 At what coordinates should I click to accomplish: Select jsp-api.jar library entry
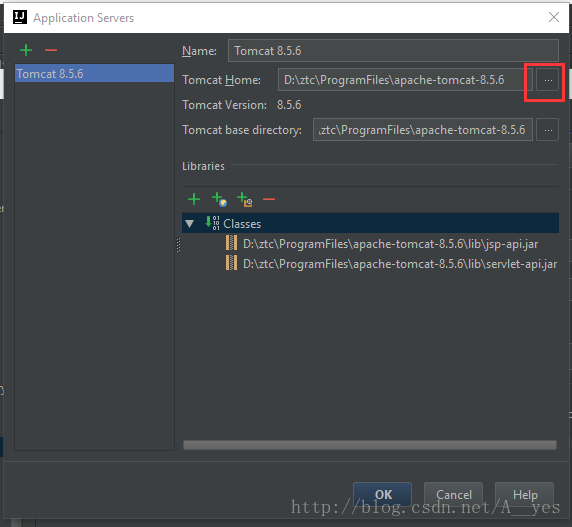coord(391,244)
